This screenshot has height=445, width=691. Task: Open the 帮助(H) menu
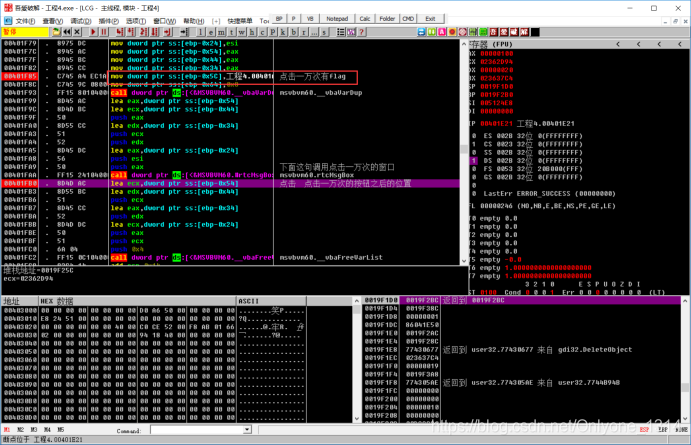(193, 21)
